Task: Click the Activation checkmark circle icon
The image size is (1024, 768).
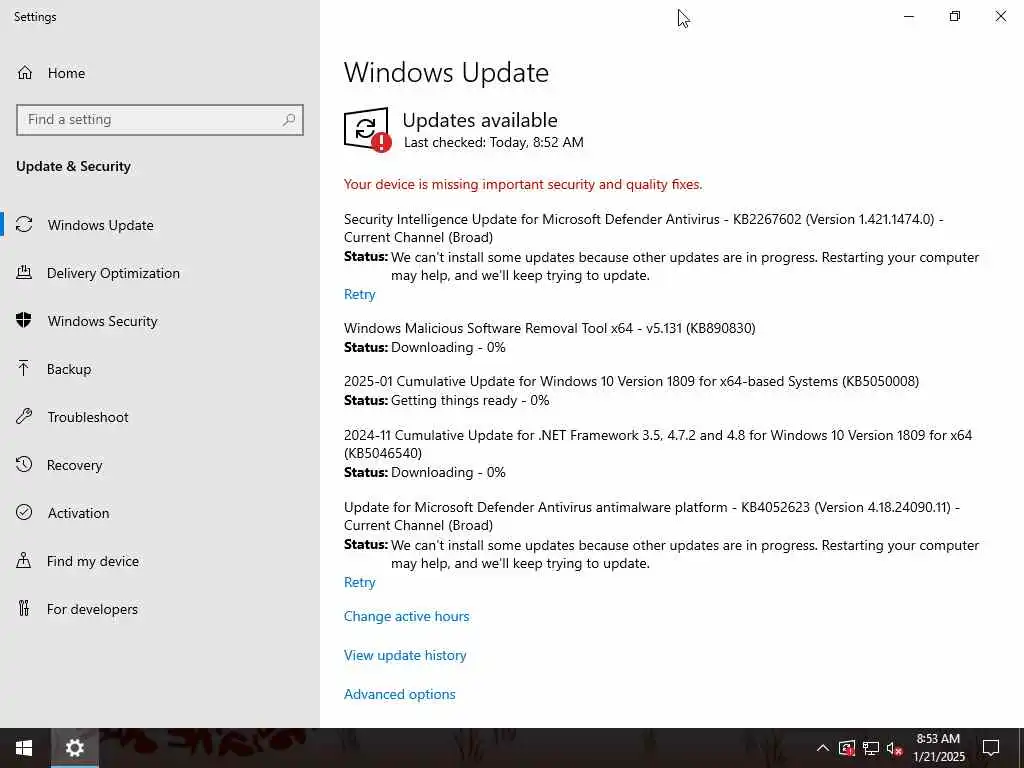Action: point(24,512)
